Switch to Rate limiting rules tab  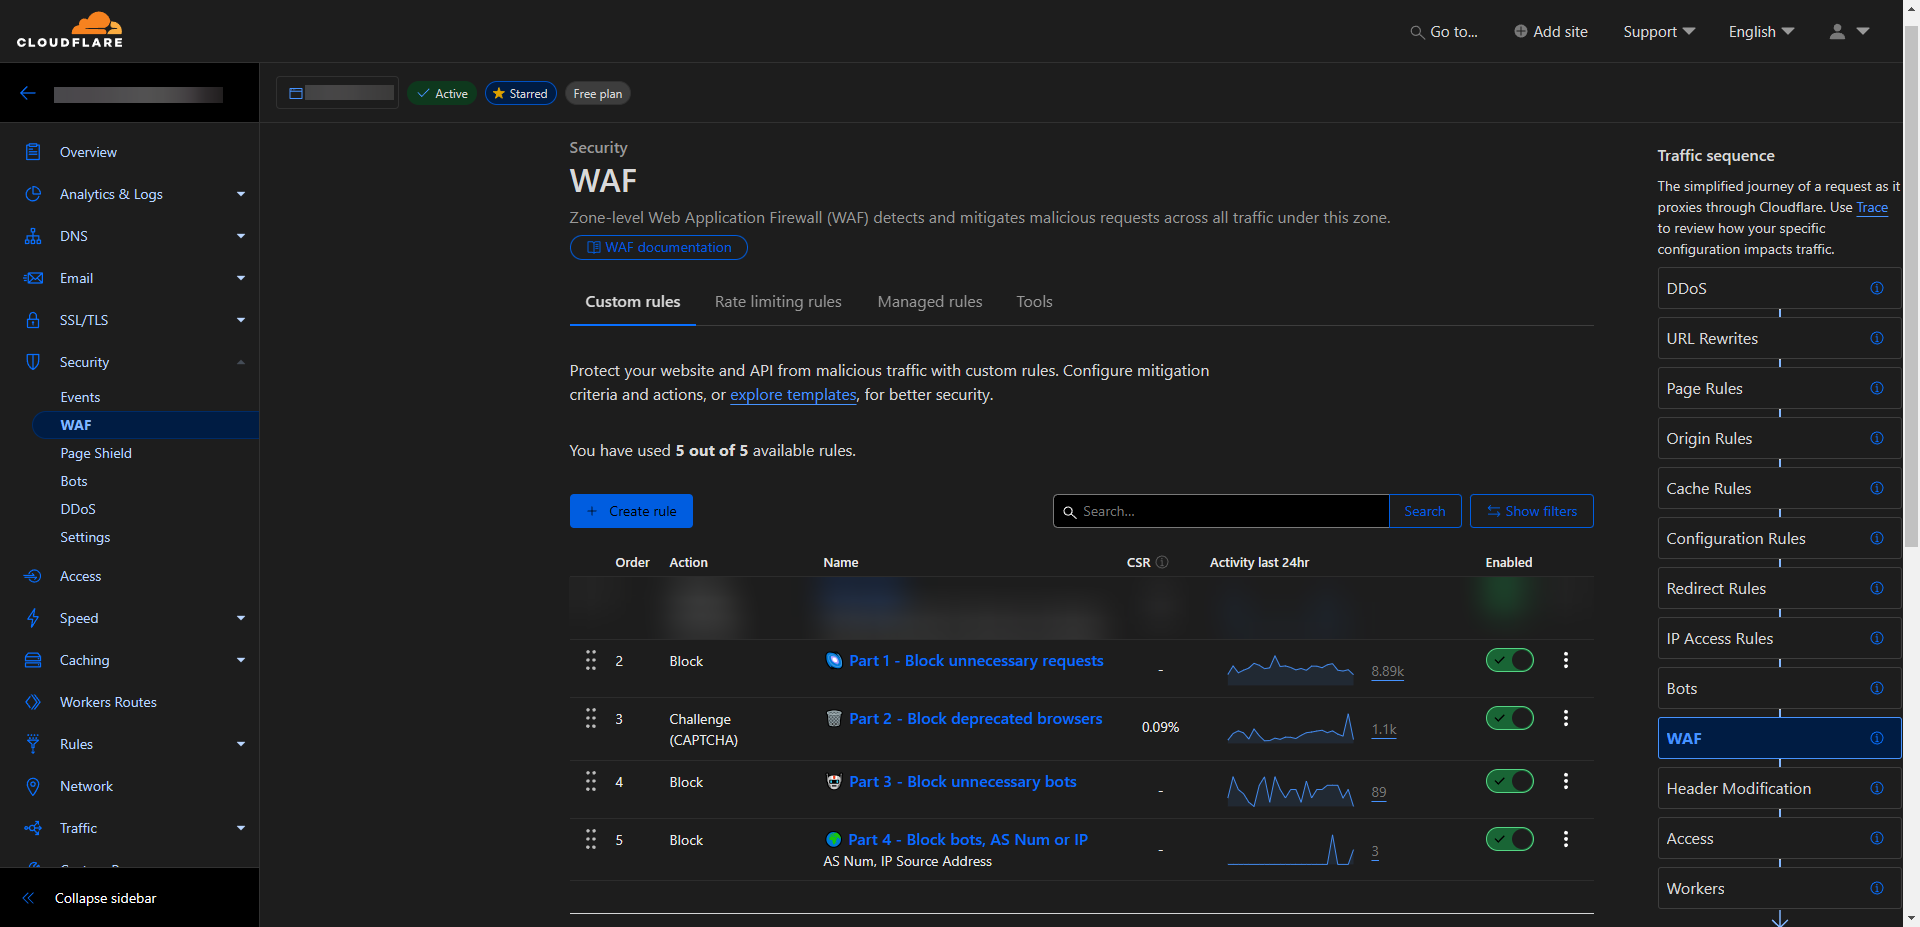pos(778,302)
